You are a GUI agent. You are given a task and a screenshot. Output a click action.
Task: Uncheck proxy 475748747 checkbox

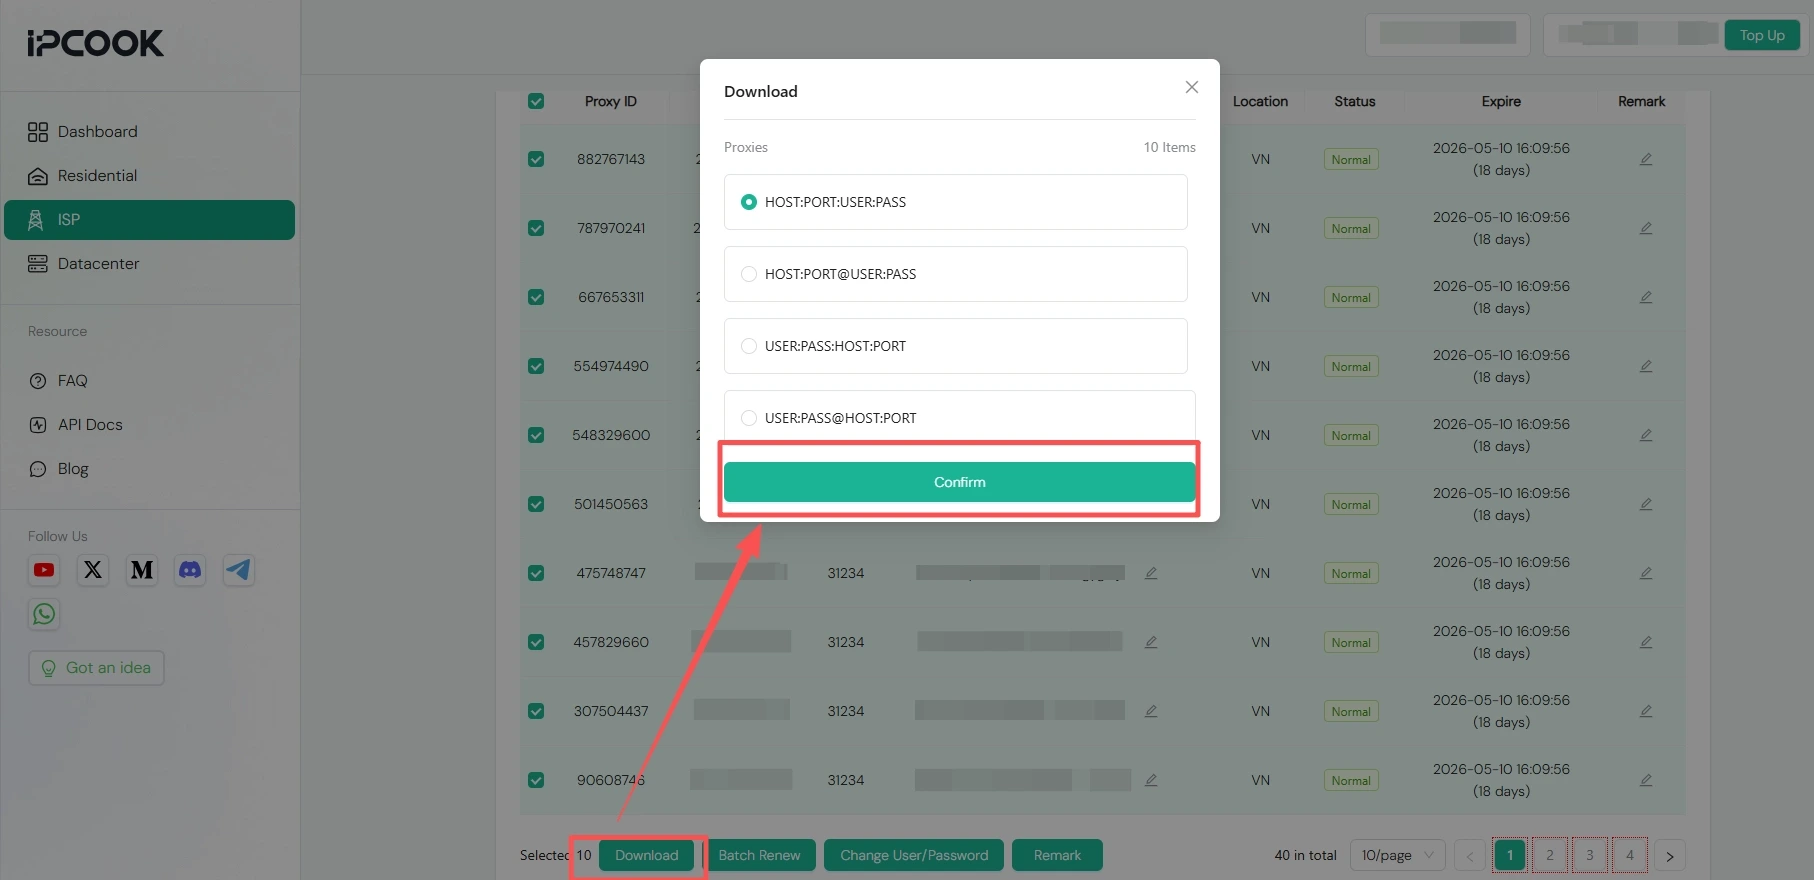(x=536, y=573)
